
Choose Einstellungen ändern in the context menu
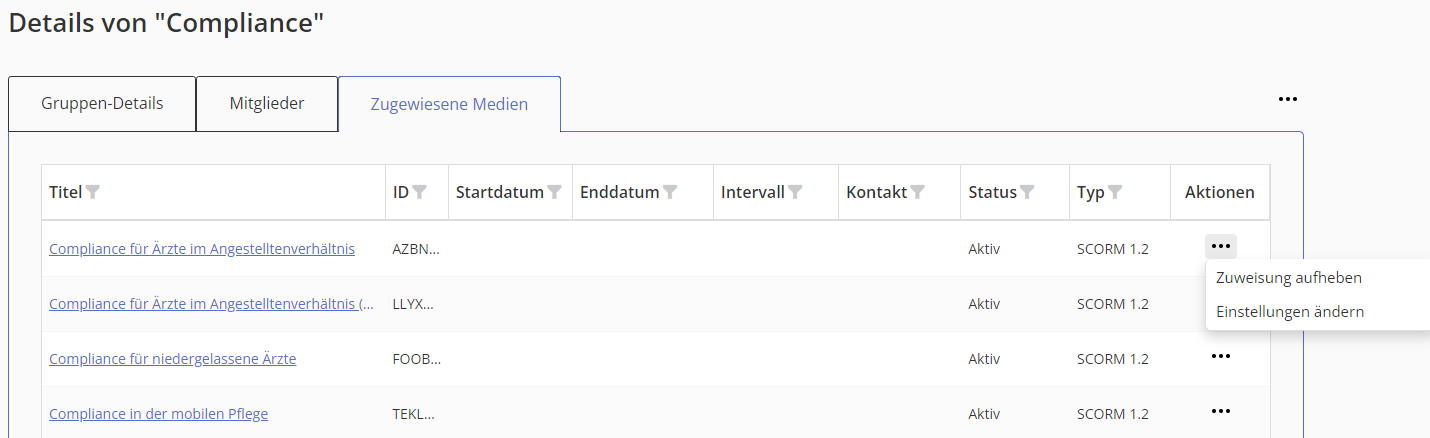pos(1290,312)
